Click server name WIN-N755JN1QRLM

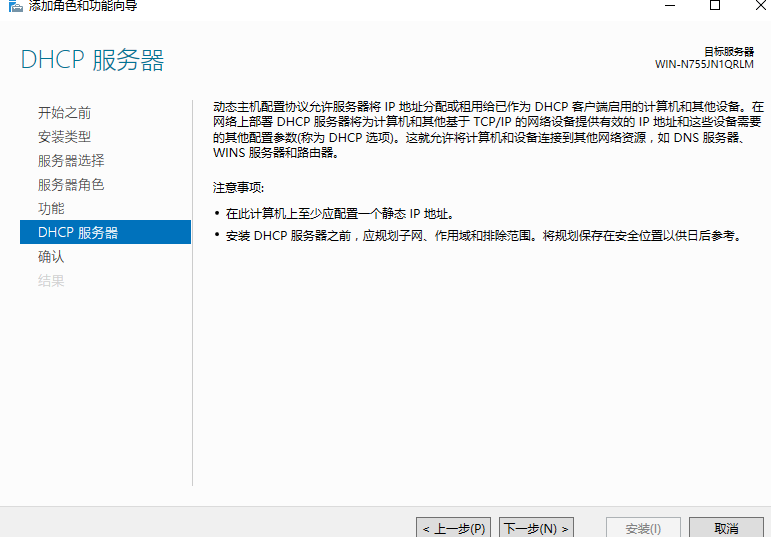704,64
